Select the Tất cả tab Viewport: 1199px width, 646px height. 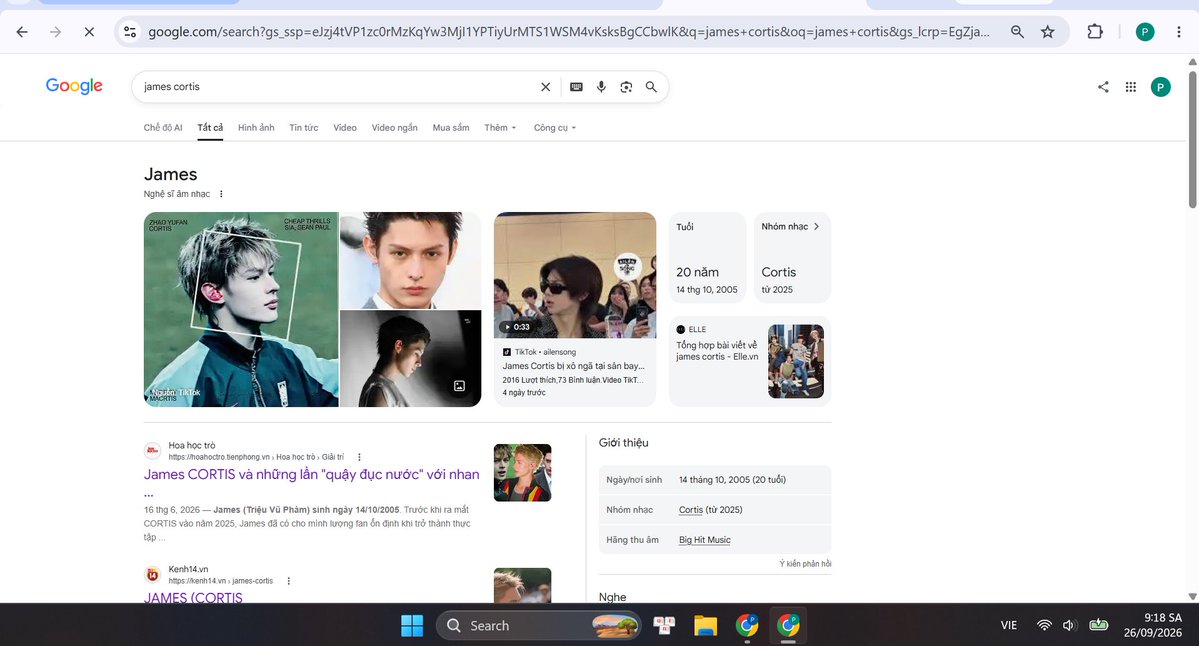pos(210,128)
